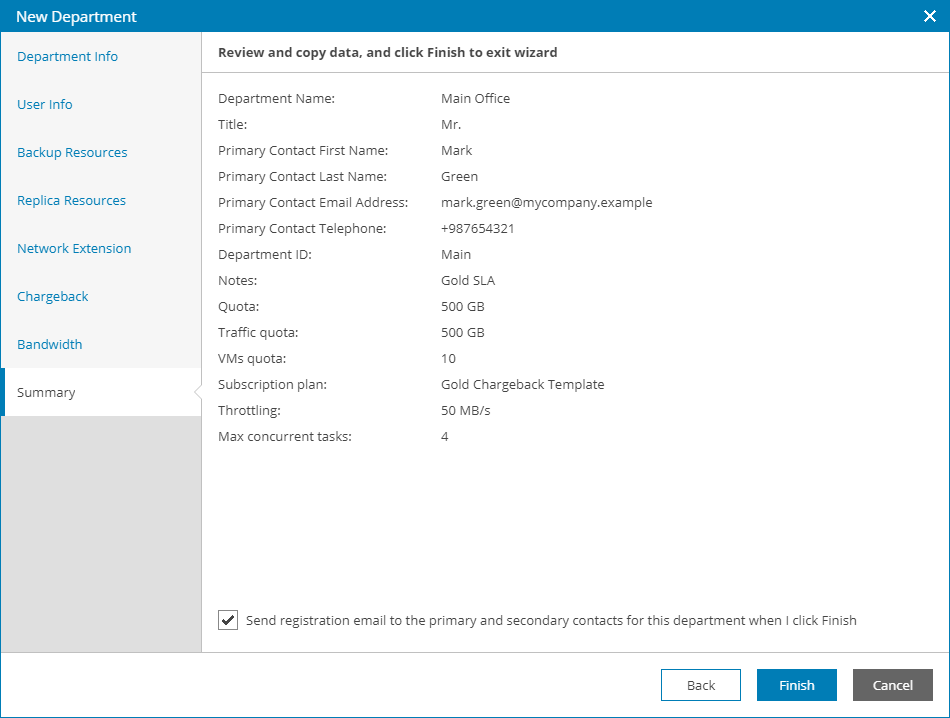The image size is (950, 718).
Task: Open the Bandwidth step
Action: (50, 345)
